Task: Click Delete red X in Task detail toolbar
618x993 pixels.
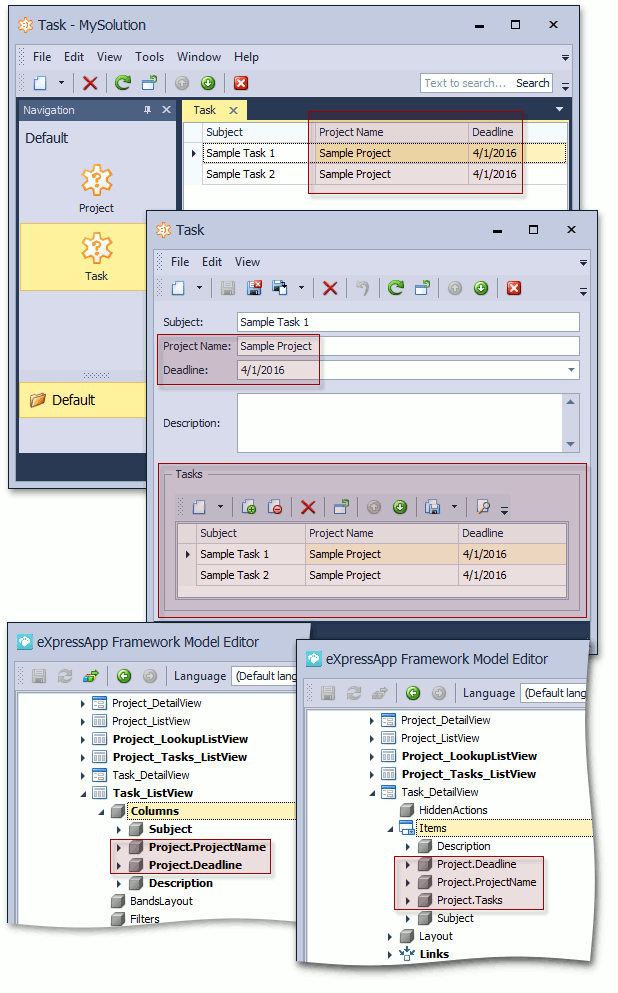Action: [330, 288]
